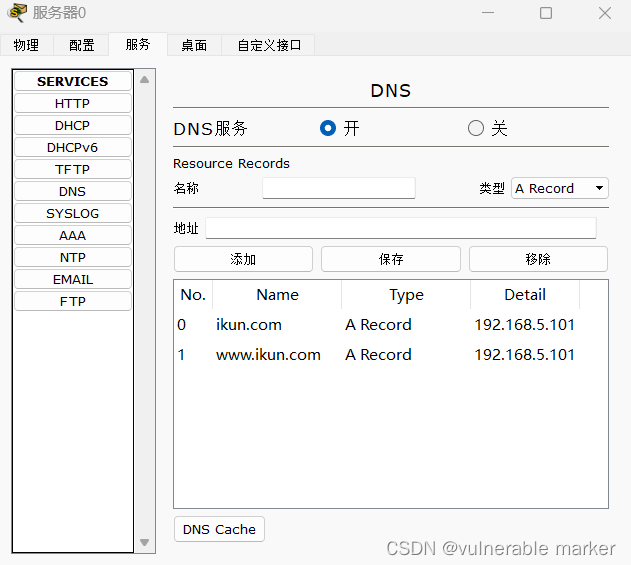
Task: Click the Type column header
Action: click(406, 295)
